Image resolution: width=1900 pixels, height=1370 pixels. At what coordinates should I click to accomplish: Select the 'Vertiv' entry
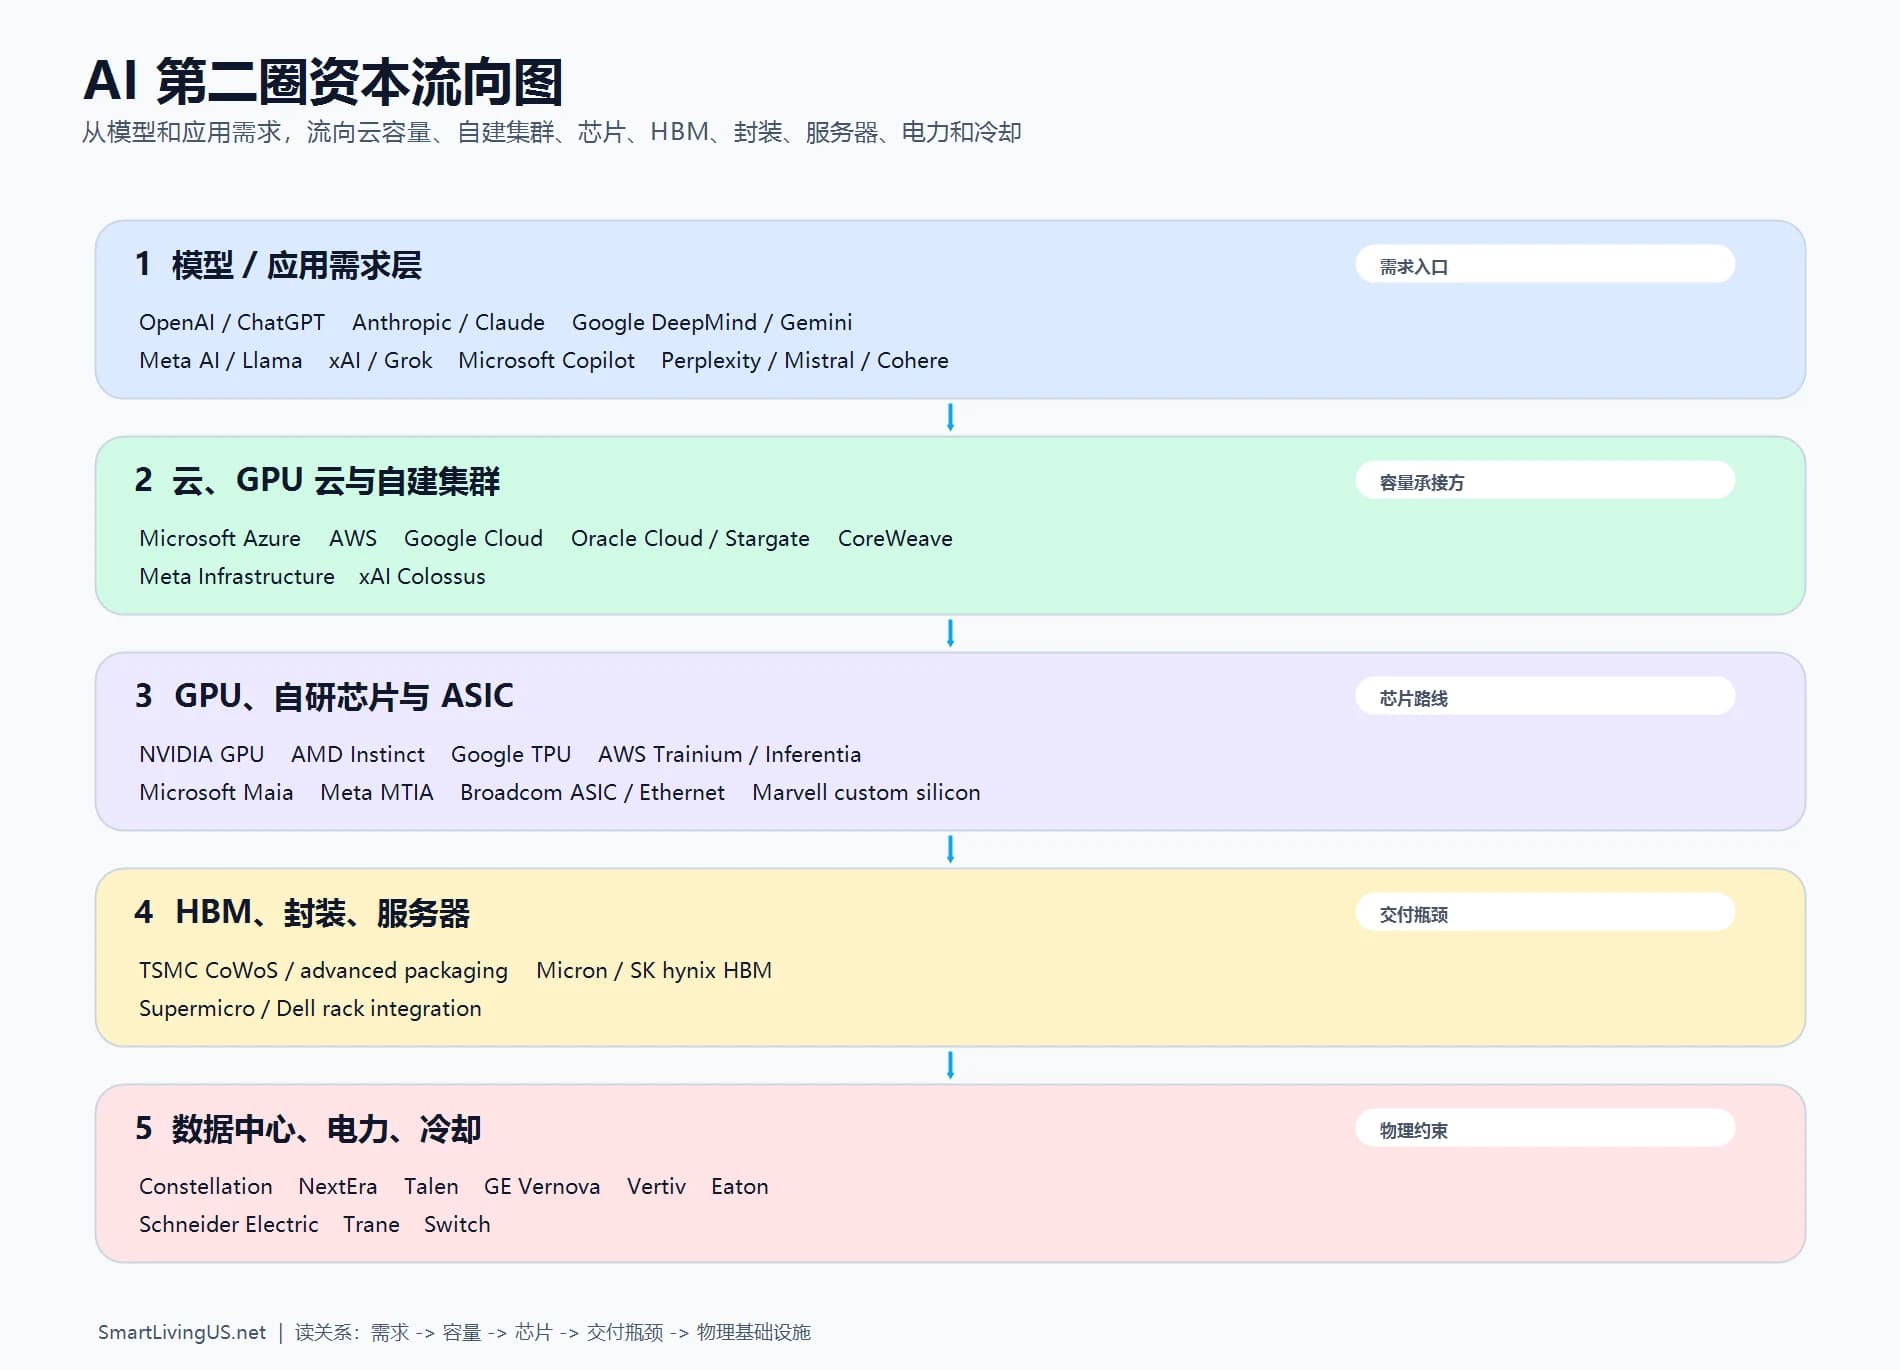[656, 1186]
